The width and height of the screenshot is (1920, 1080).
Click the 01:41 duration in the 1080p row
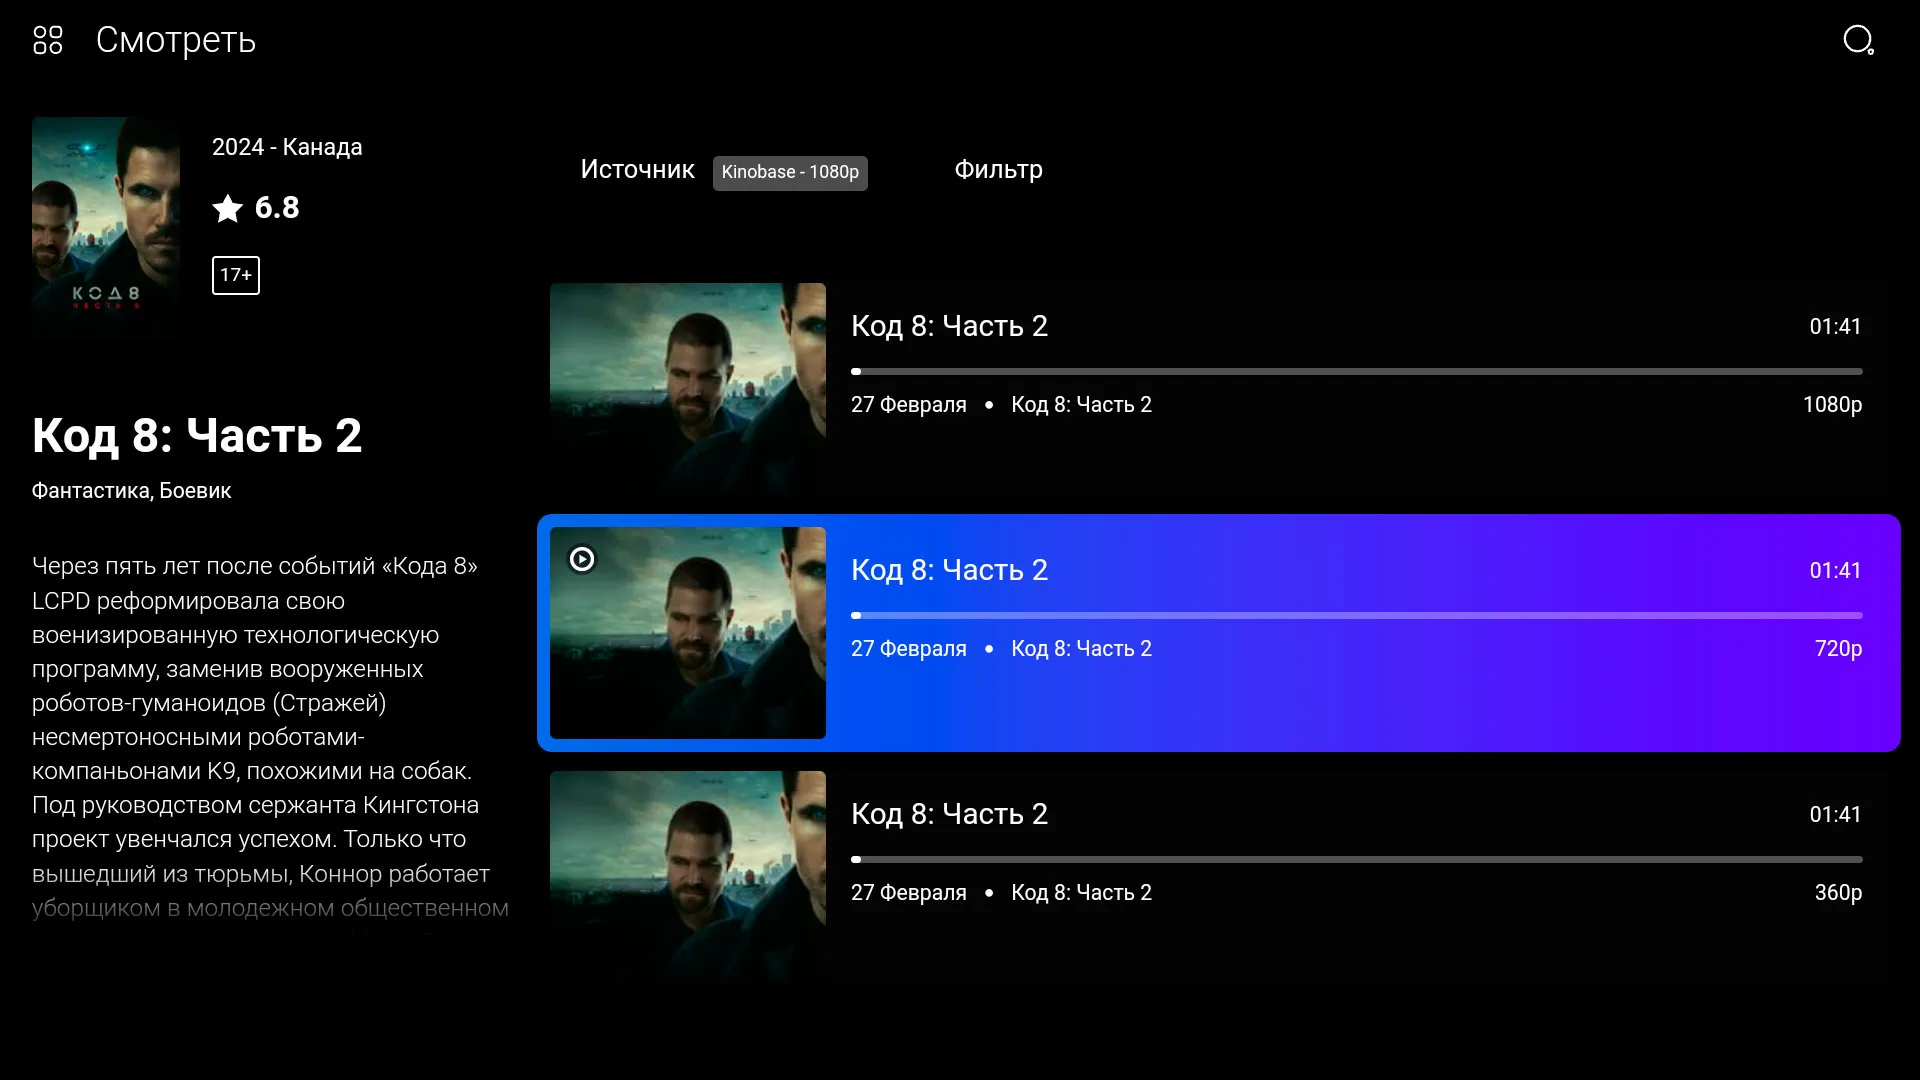point(1835,326)
